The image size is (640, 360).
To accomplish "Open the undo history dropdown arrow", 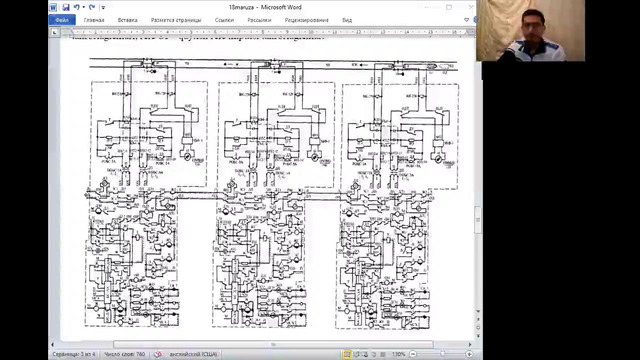I will tap(83, 7).
